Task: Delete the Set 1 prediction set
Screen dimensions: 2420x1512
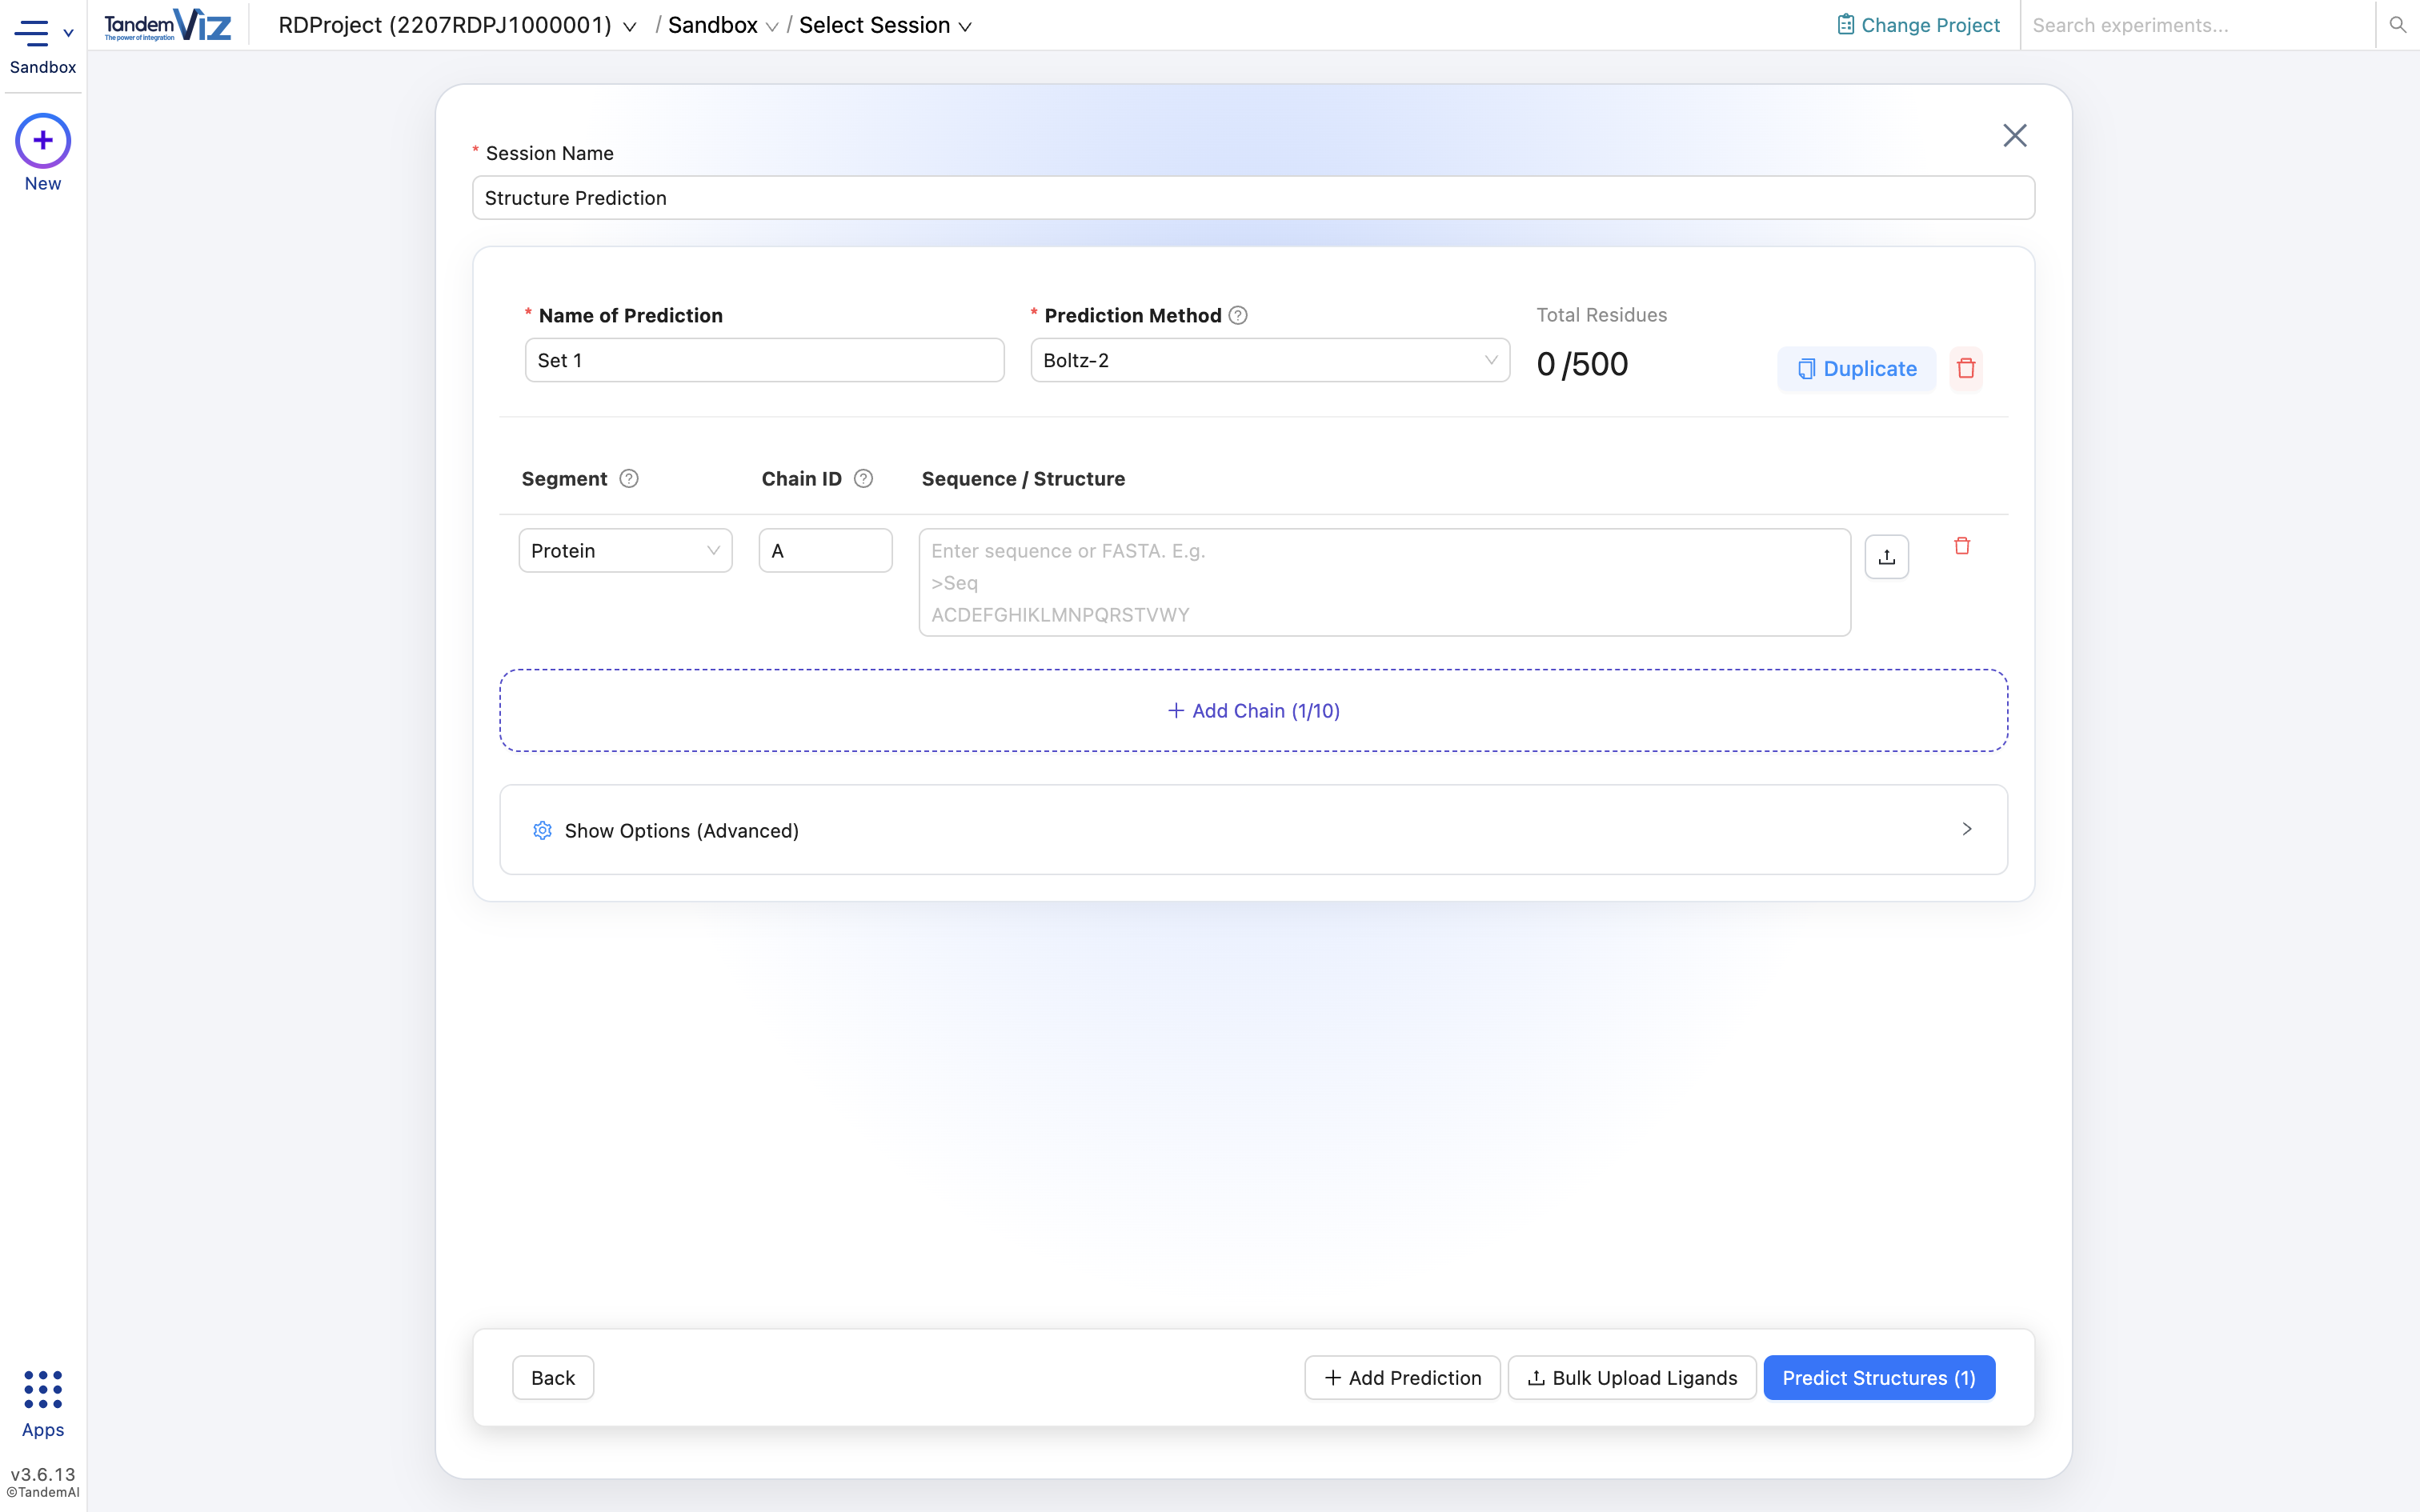Action: (x=1965, y=368)
